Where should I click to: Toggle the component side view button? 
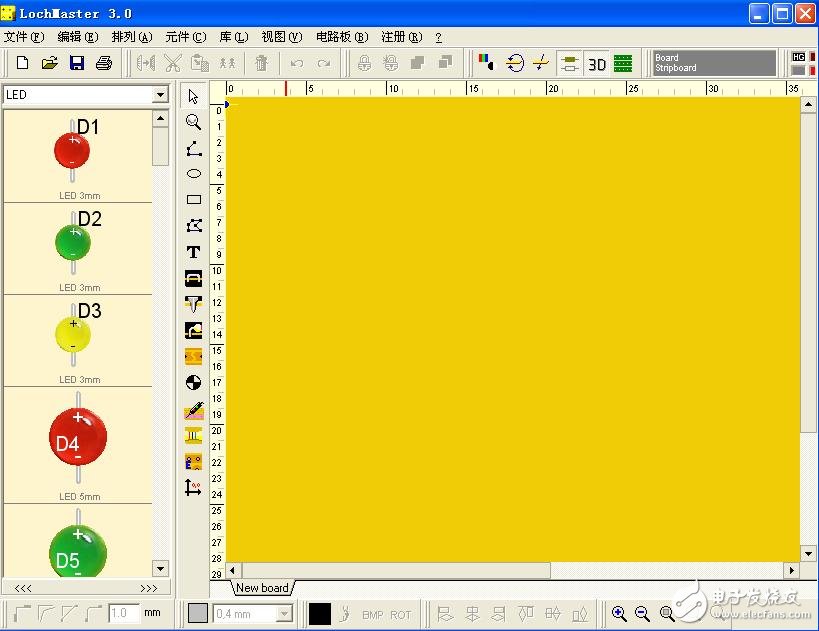pyautogui.click(x=569, y=64)
